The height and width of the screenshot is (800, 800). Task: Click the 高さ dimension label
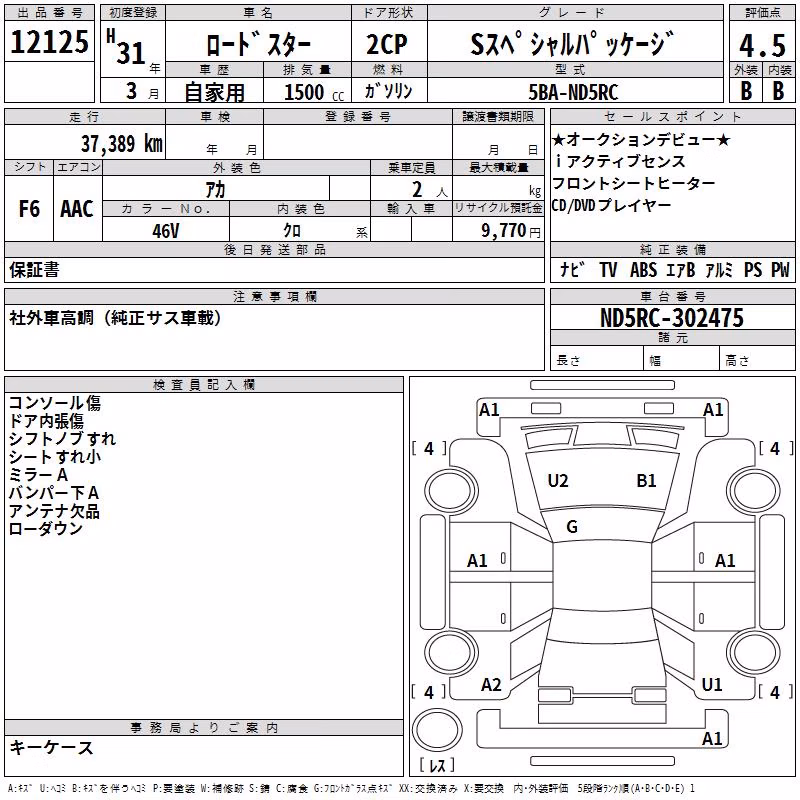click(x=737, y=360)
